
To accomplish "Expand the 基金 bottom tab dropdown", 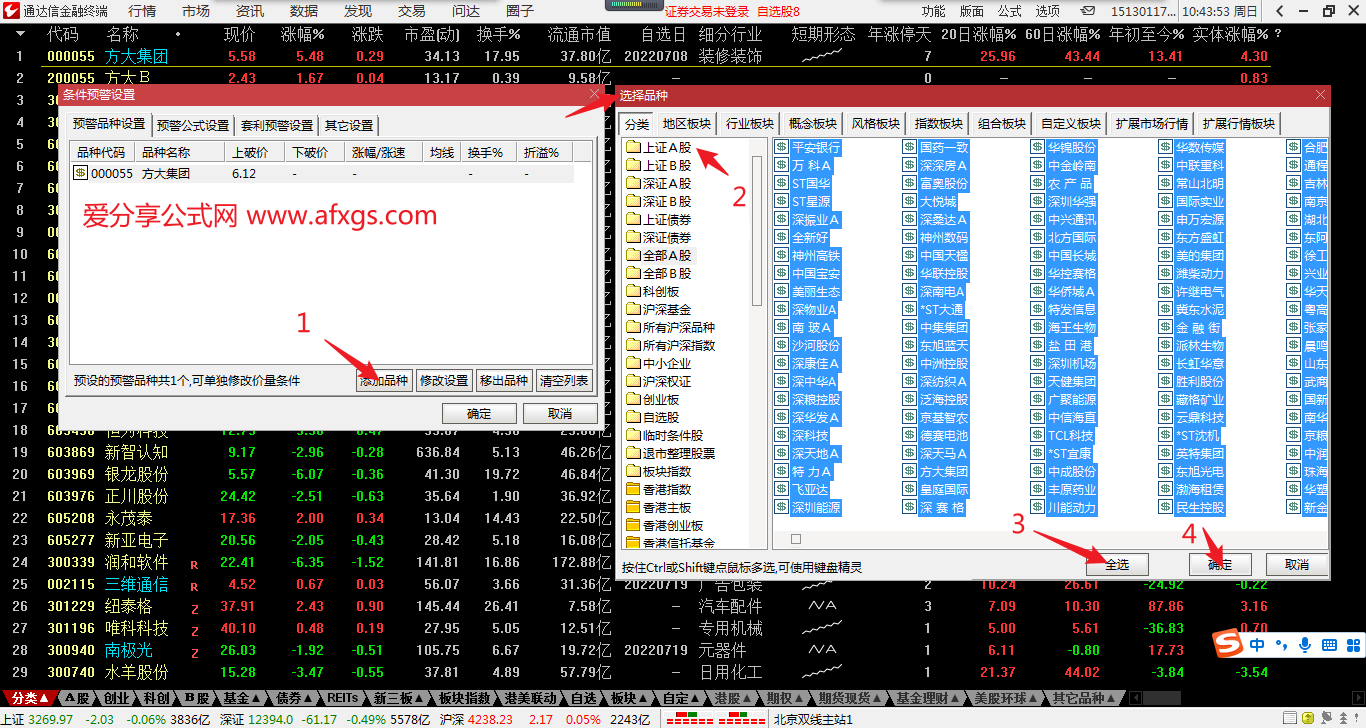I will pyautogui.click(x=241, y=697).
